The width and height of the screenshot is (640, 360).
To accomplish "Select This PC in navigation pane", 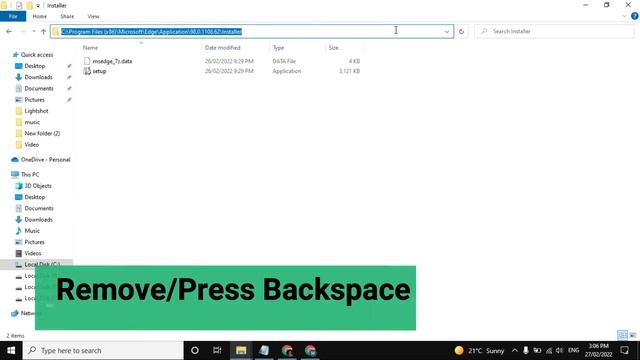I will [x=30, y=175].
